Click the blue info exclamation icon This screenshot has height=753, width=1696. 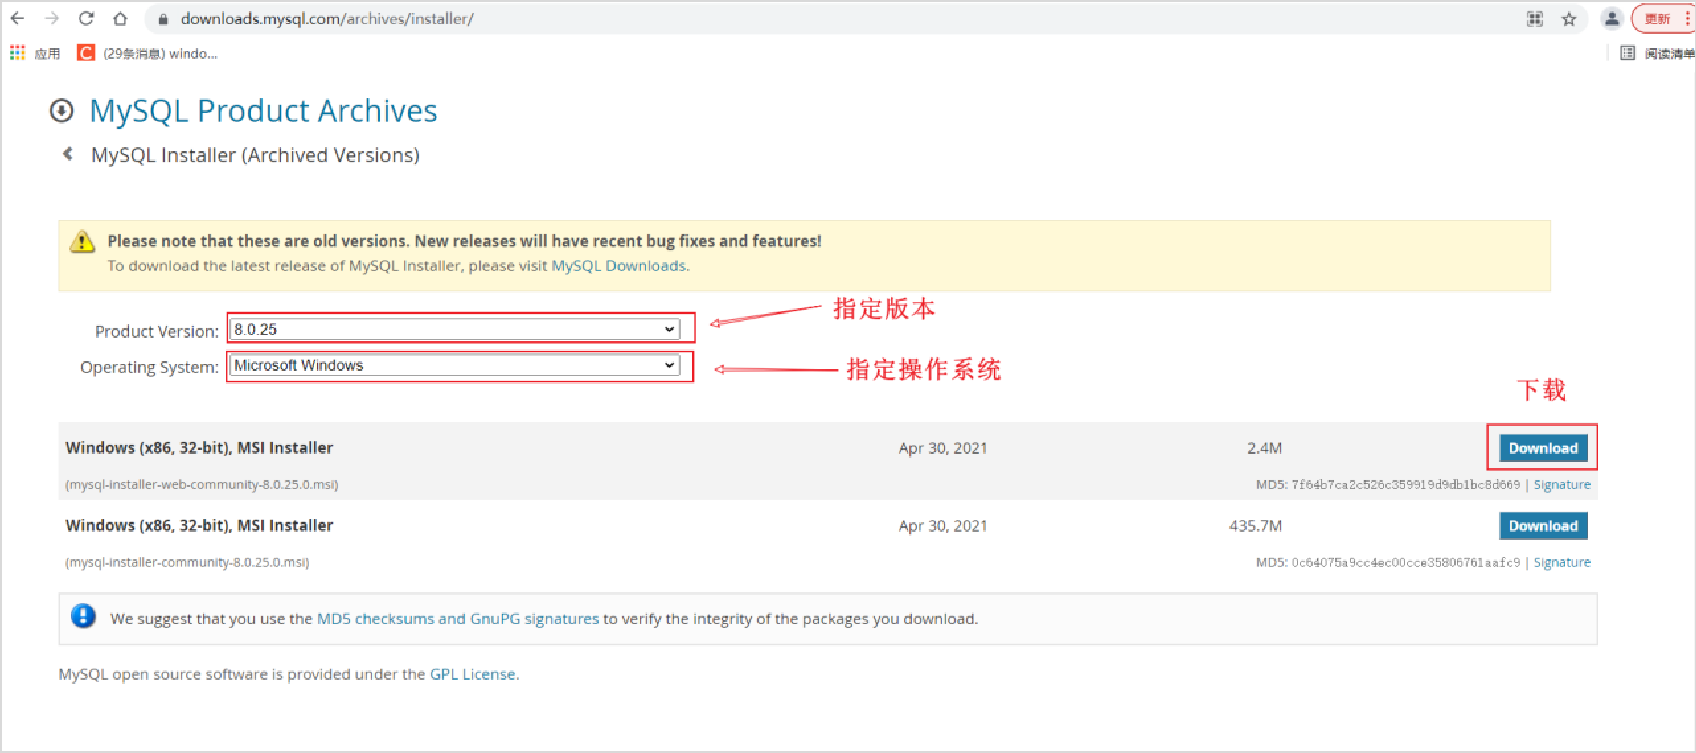pyautogui.click(x=84, y=616)
